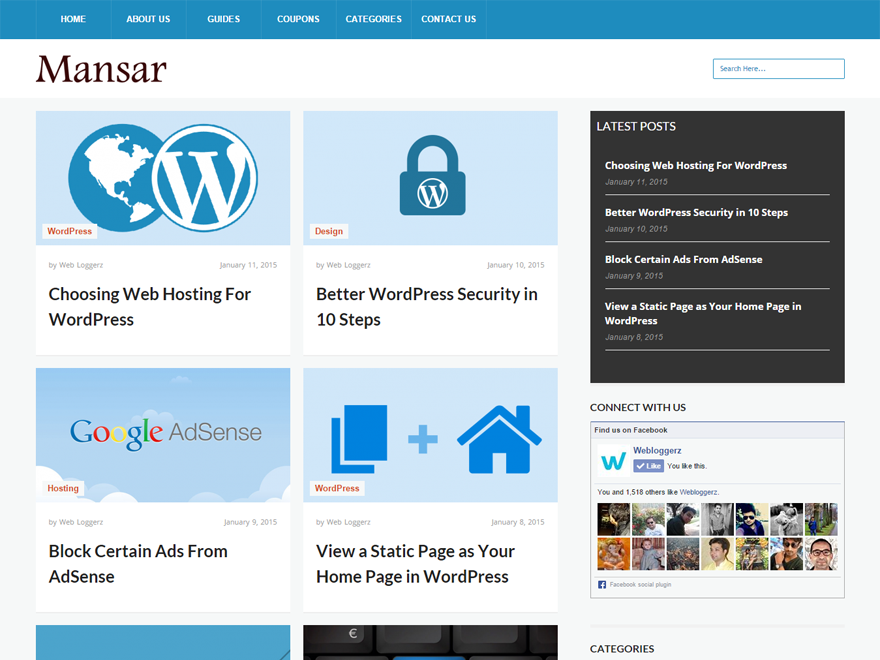Open the Home menu item

pyautogui.click(x=72, y=19)
